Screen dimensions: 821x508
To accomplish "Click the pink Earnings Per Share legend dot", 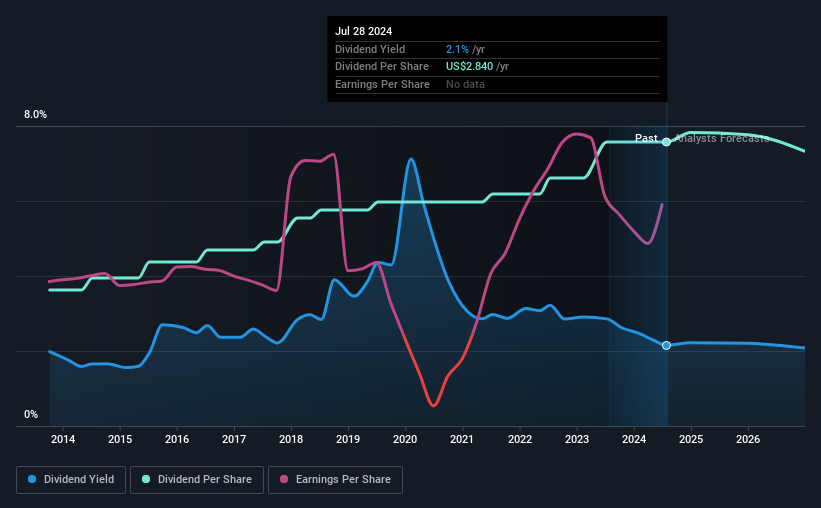I will pos(284,479).
